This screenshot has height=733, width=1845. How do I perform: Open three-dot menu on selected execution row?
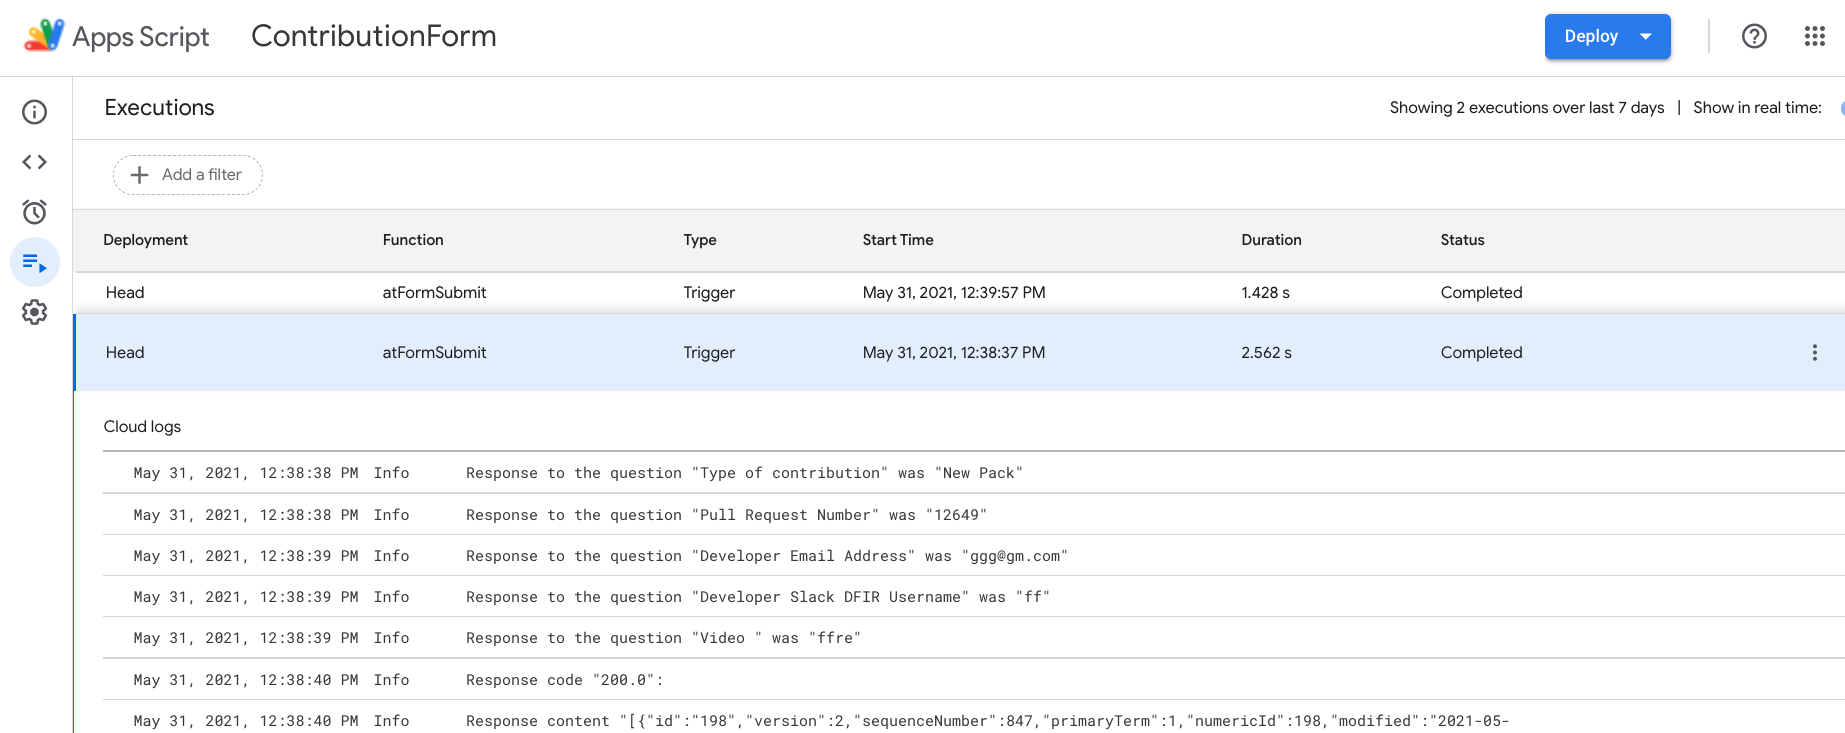coord(1814,353)
